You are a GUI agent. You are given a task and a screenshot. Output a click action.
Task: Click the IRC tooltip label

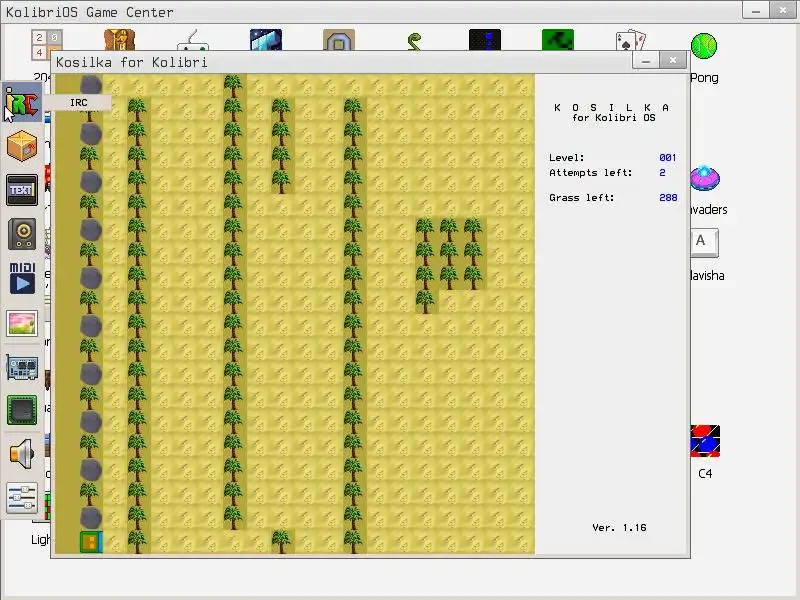(x=79, y=103)
